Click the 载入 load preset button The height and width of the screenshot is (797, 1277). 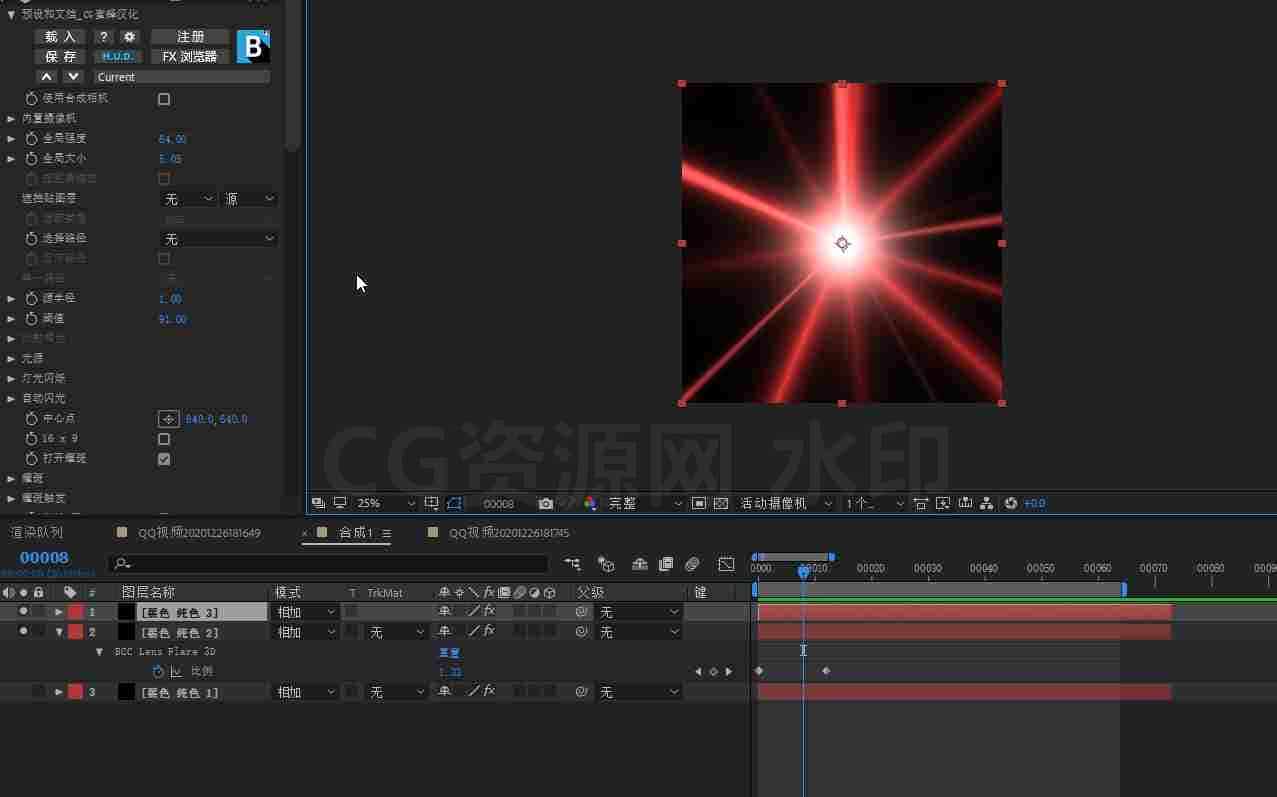tap(61, 37)
